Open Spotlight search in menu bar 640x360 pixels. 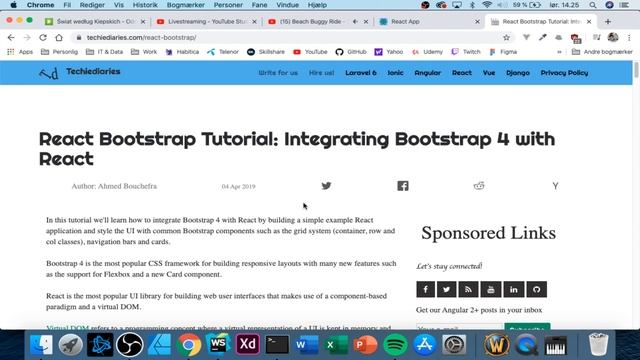click(x=593, y=5)
